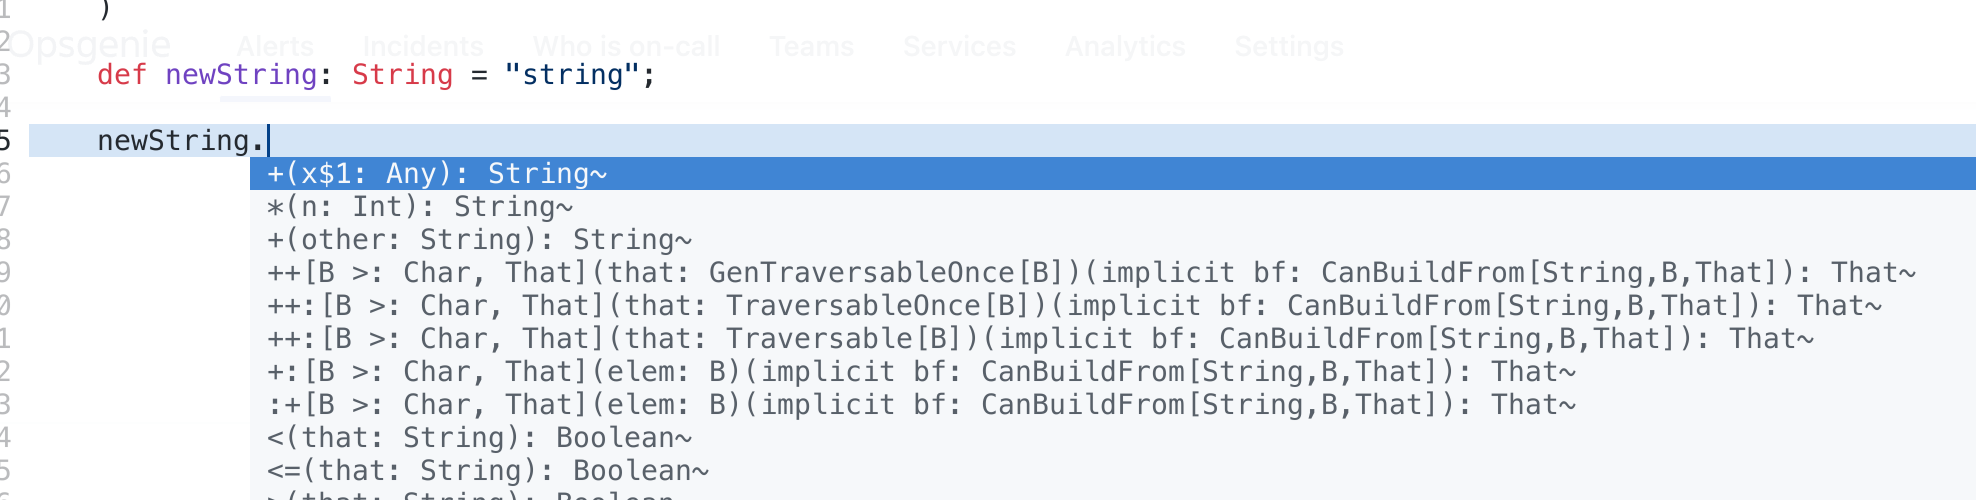This screenshot has width=1976, height=500.
Task: Open the Who is on-call tab
Action: pyautogui.click(x=627, y=47)
